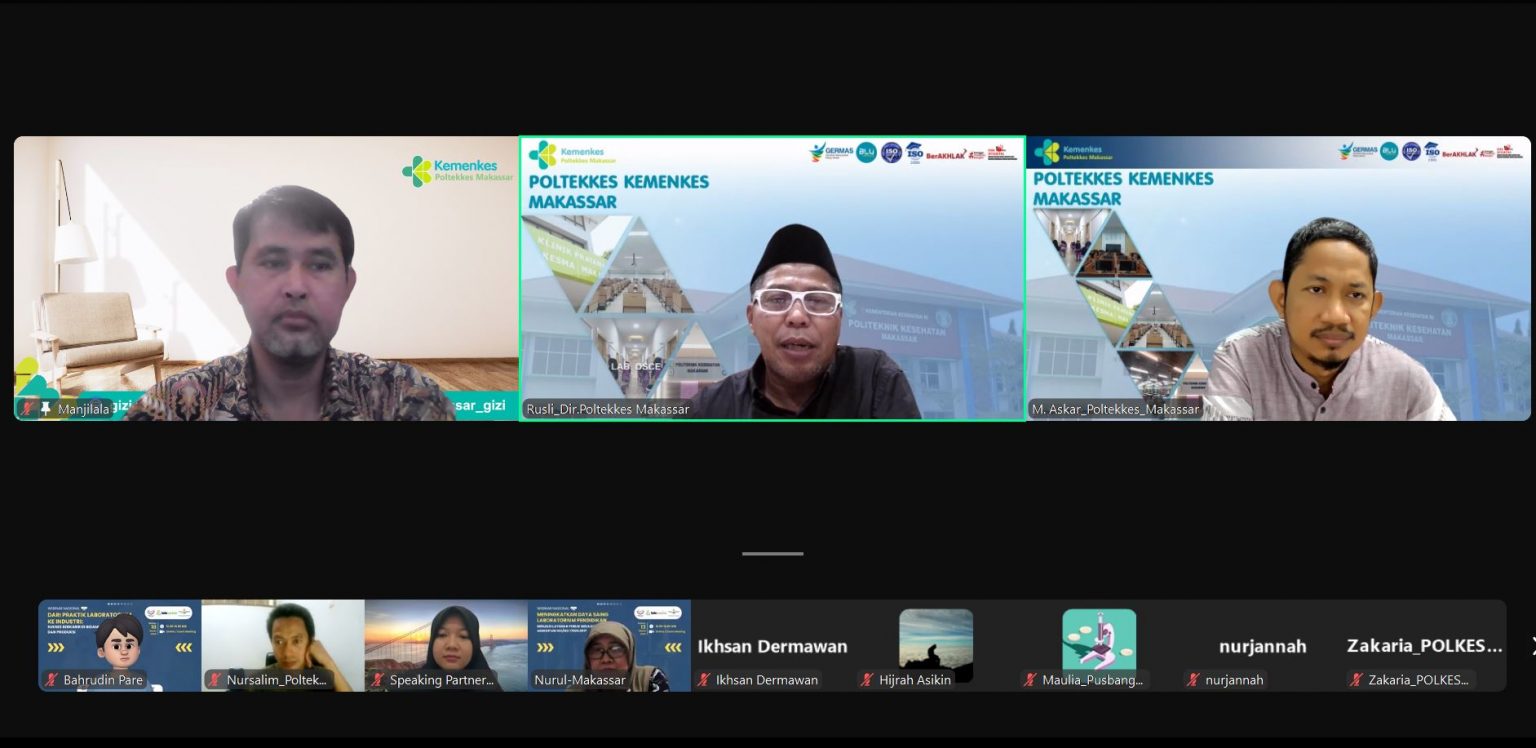Click Hijrah Asikin's muted microphone icon
Image resolution: width=1536 pixels, height=748 pixels.
click(868, 680)
